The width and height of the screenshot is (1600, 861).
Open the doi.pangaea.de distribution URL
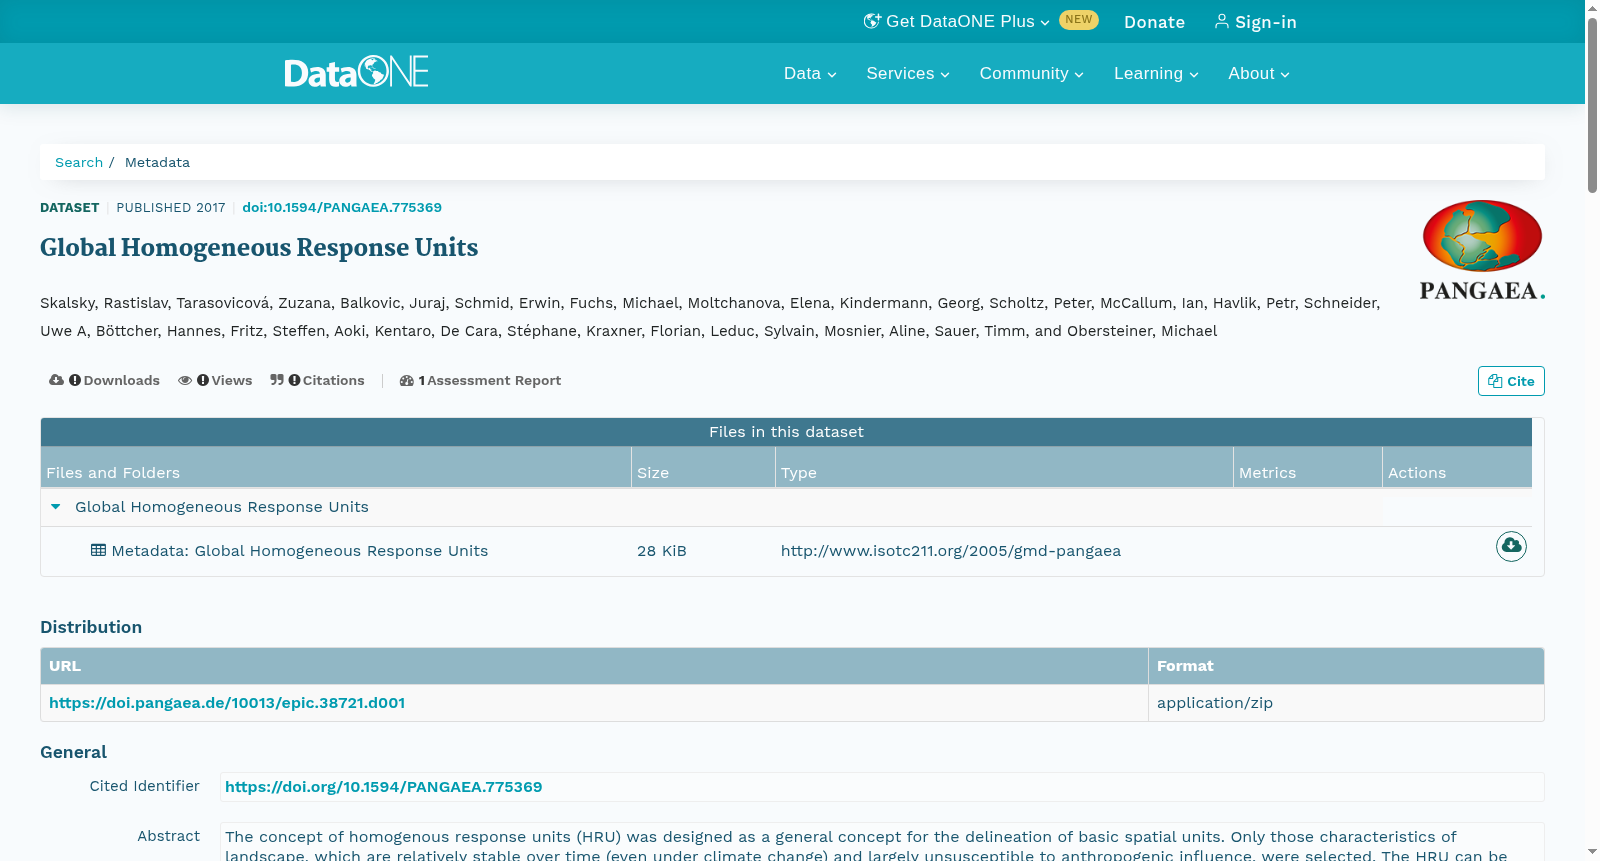(227, 703)
